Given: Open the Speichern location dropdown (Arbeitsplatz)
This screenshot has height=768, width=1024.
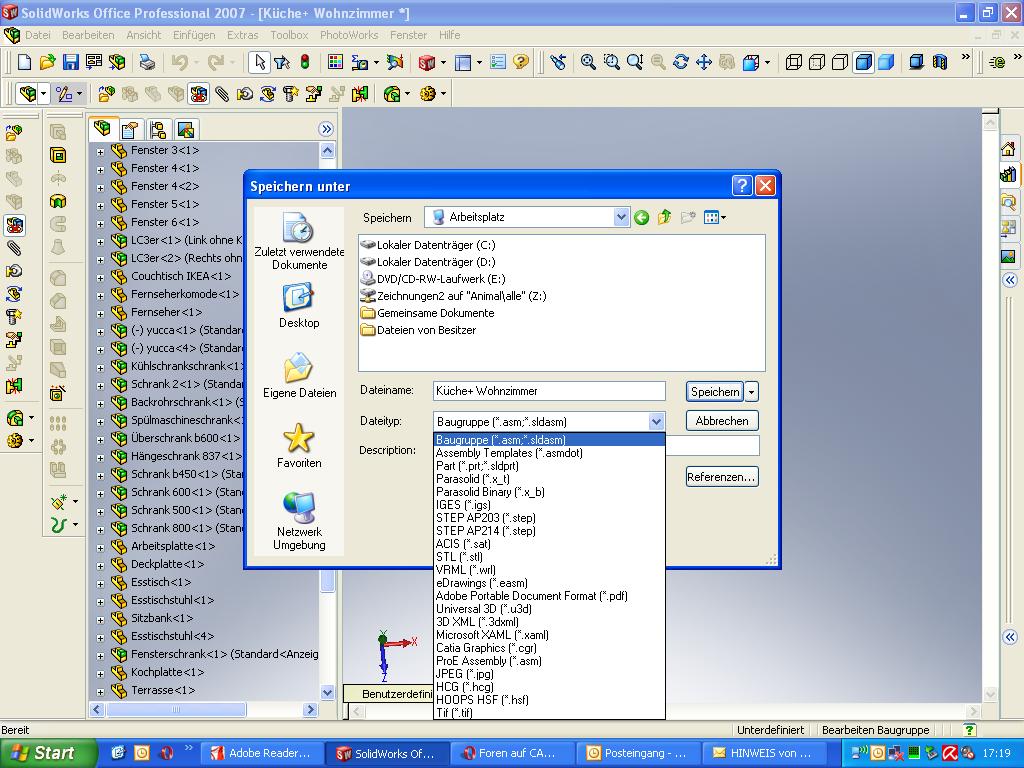Looking at the screenshot, I should tap(621, 217).
